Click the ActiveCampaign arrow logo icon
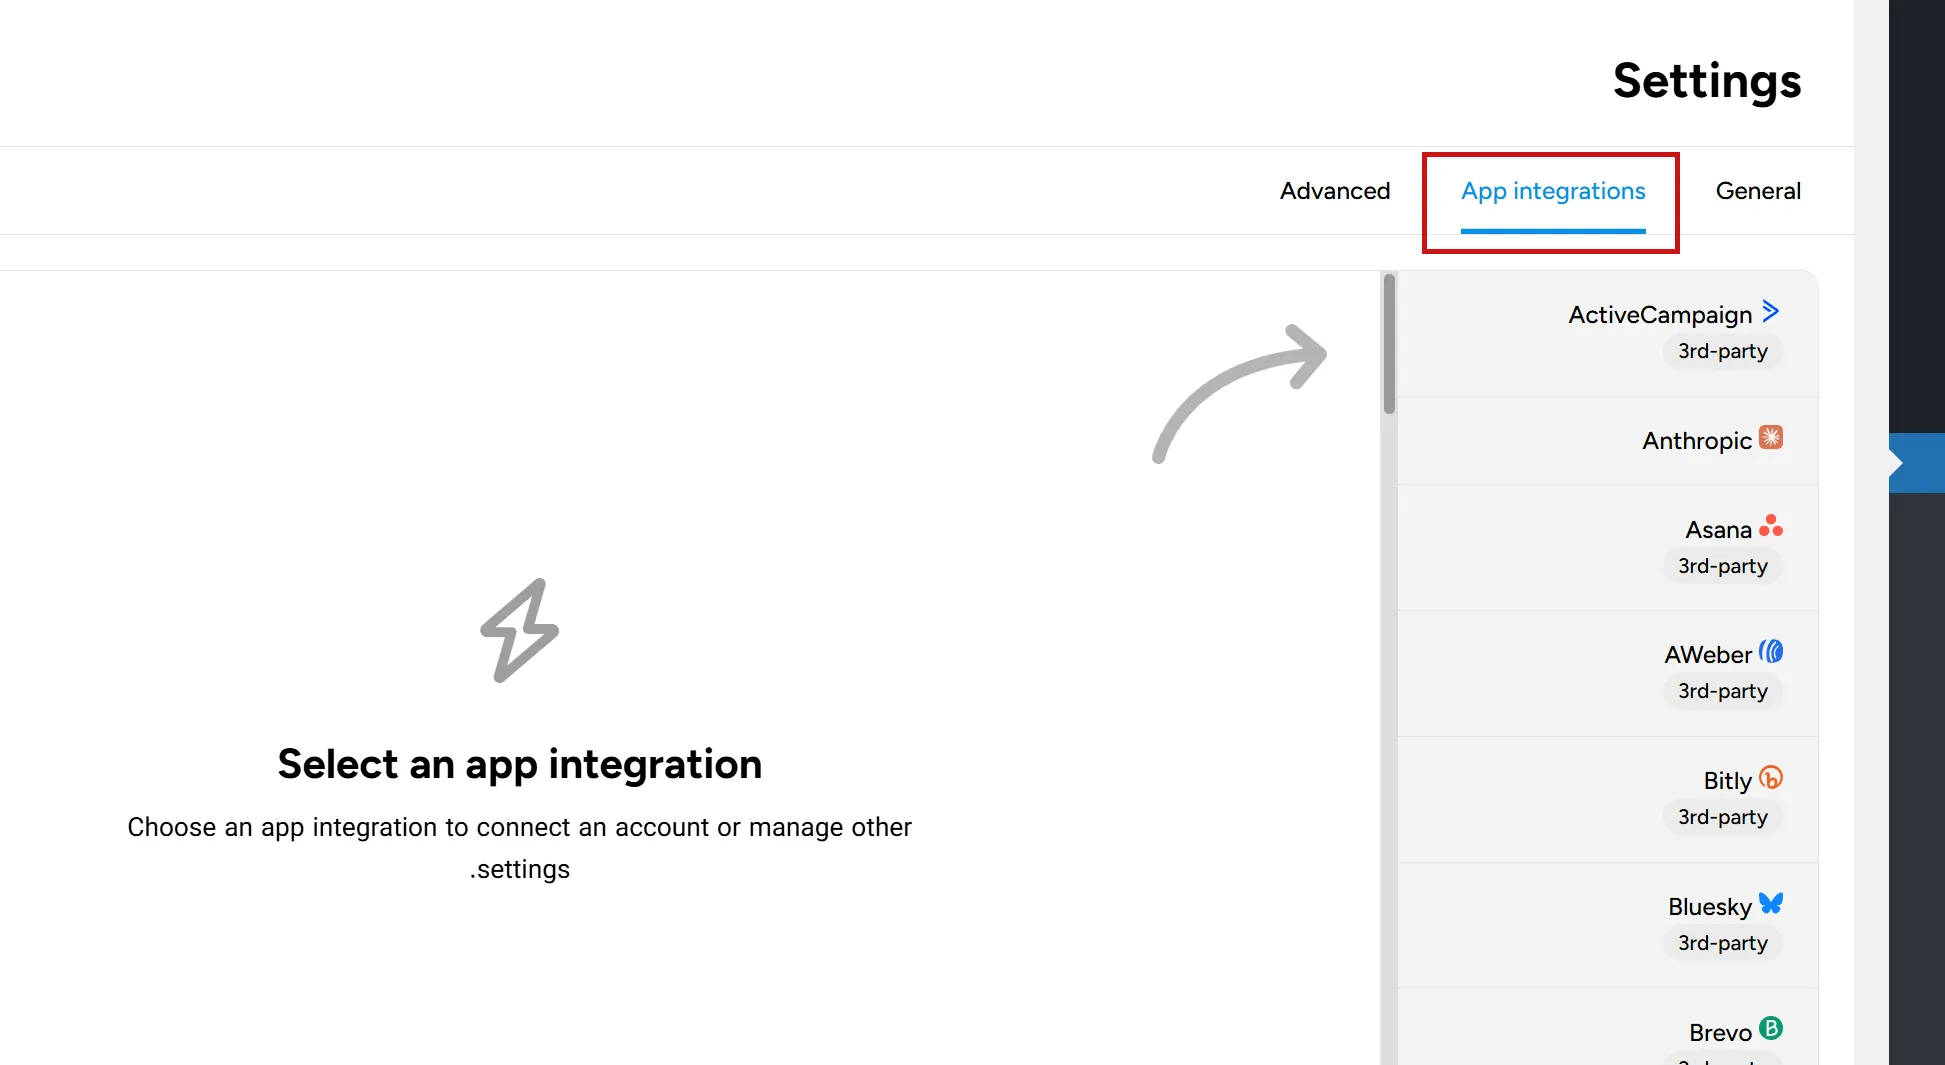 1770,311
